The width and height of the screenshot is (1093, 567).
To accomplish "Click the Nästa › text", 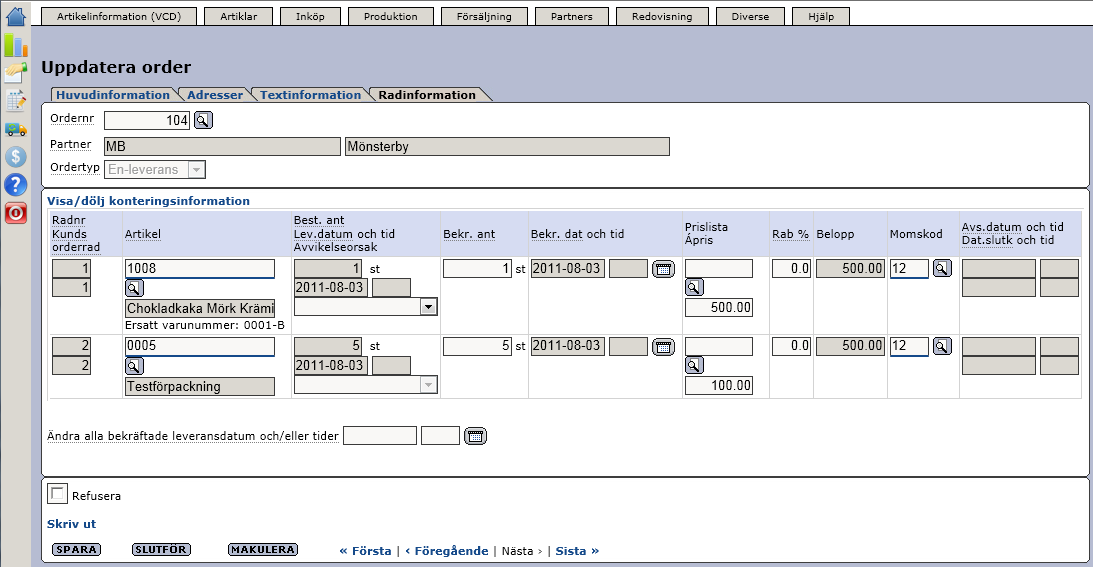I will point(522,551).
